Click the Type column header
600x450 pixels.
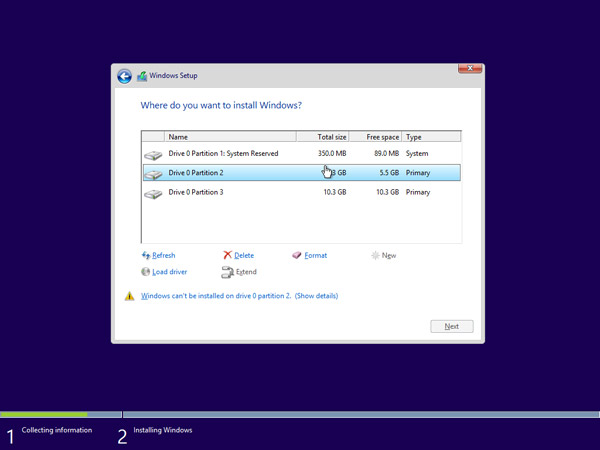tap(430, 137)
